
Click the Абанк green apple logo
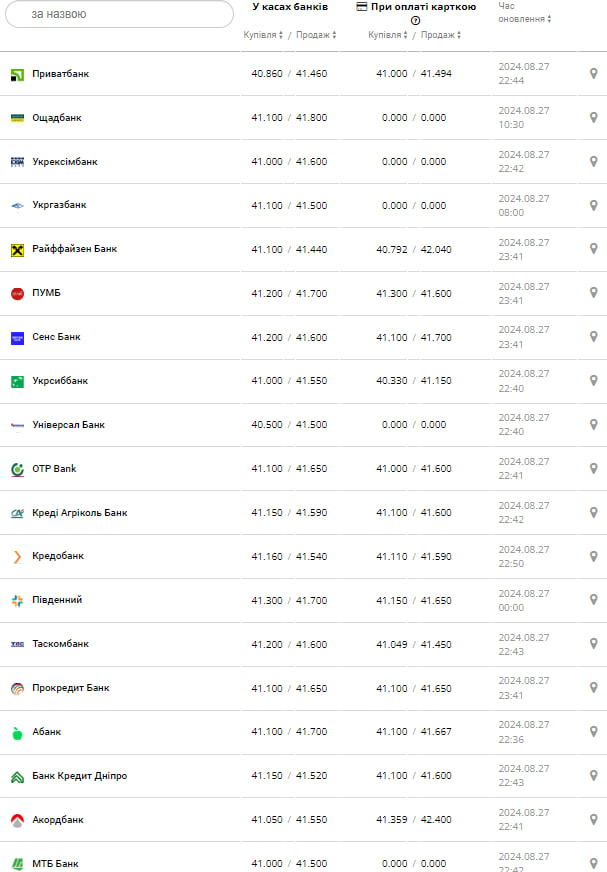tap(17, 732)
